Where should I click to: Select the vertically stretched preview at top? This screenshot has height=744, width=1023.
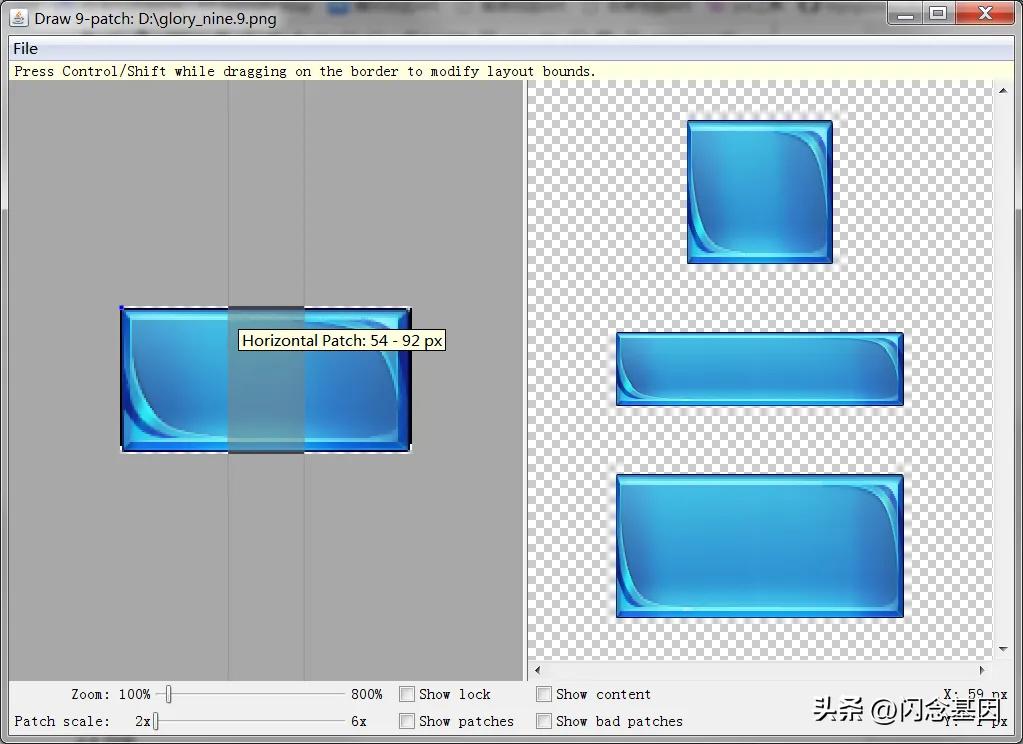click(759, 192)
